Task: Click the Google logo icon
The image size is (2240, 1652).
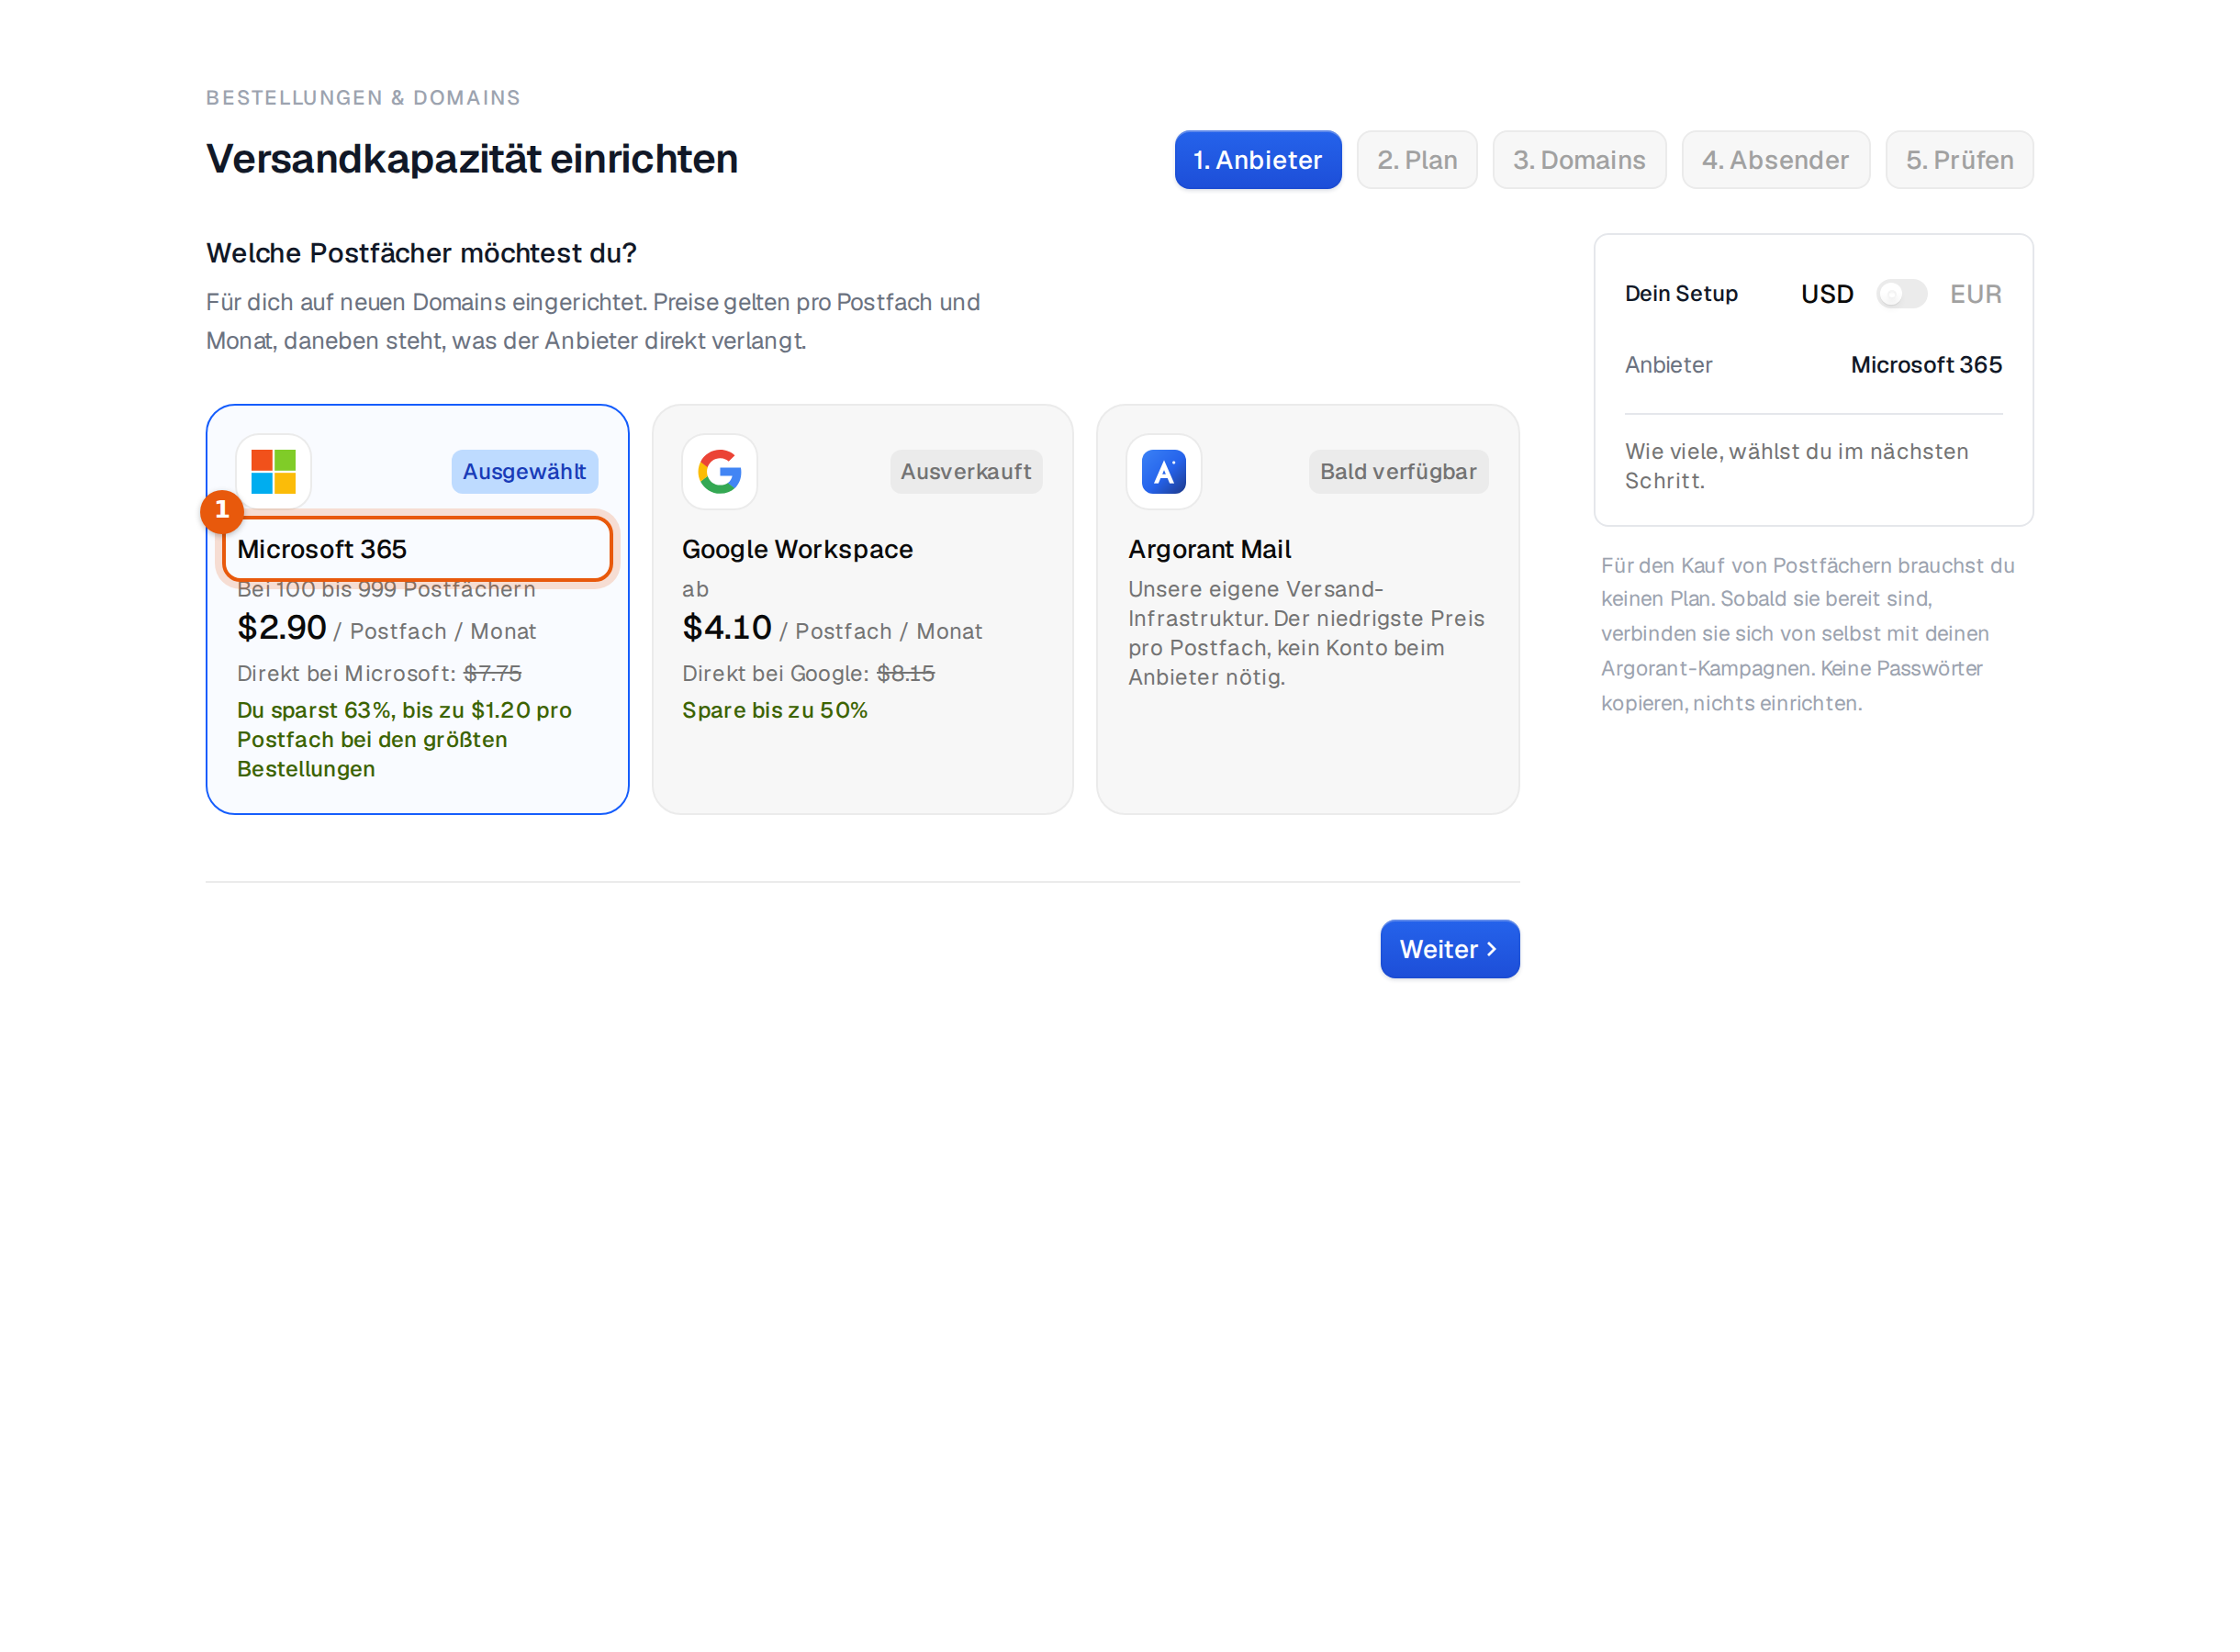Action: [x=719, y=471]
